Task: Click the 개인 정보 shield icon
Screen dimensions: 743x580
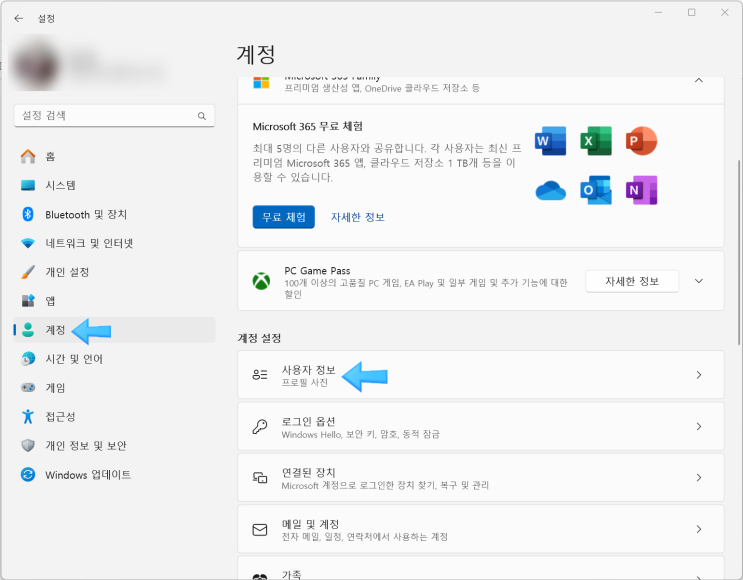Action: 28,445
